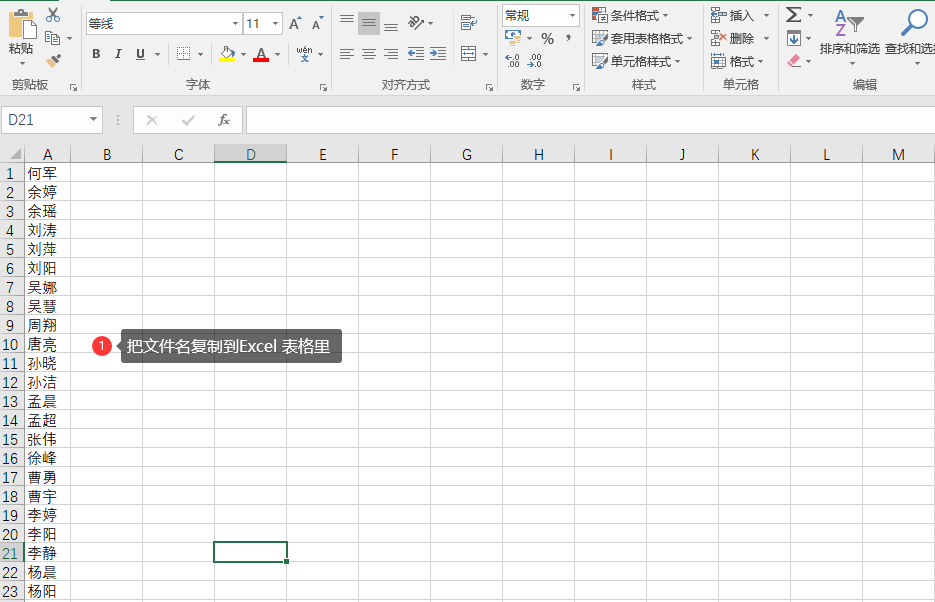Screen dimensions: 935x602
Task: Click the Cut scissors icon
Action: coord(53,15)
